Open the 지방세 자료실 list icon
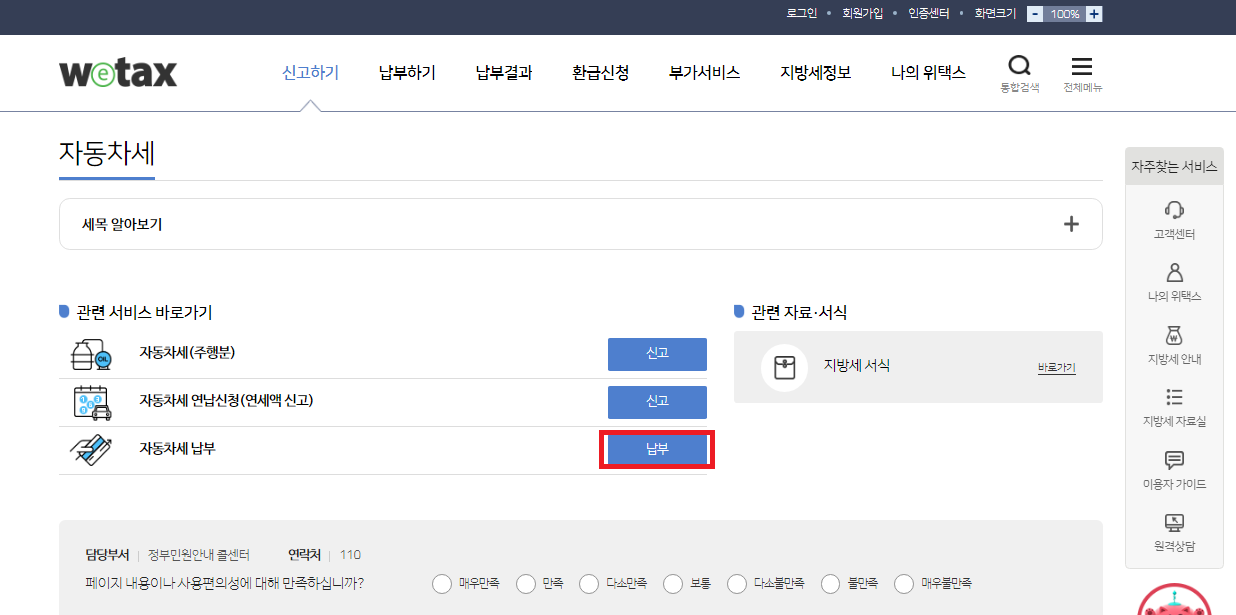This screenshot has height=615, width=1236. click(x=1174, y=396)
